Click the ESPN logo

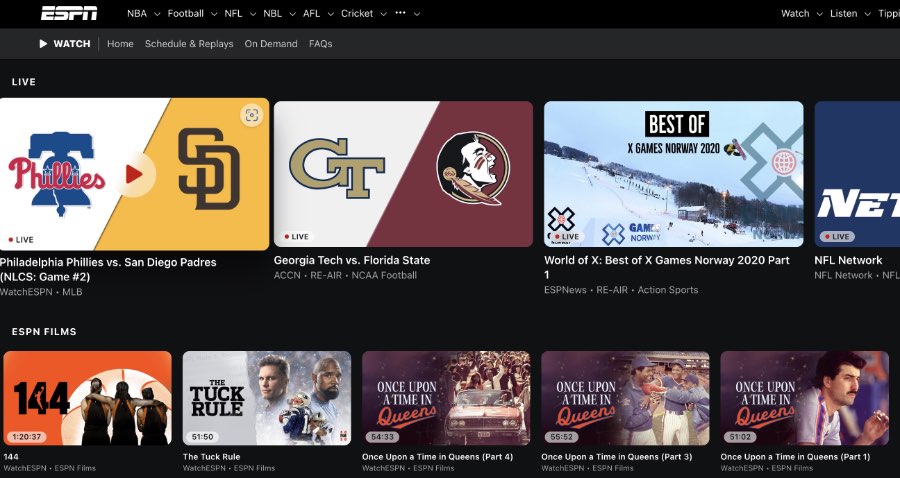pyautogui.click(x=69, y=13)
